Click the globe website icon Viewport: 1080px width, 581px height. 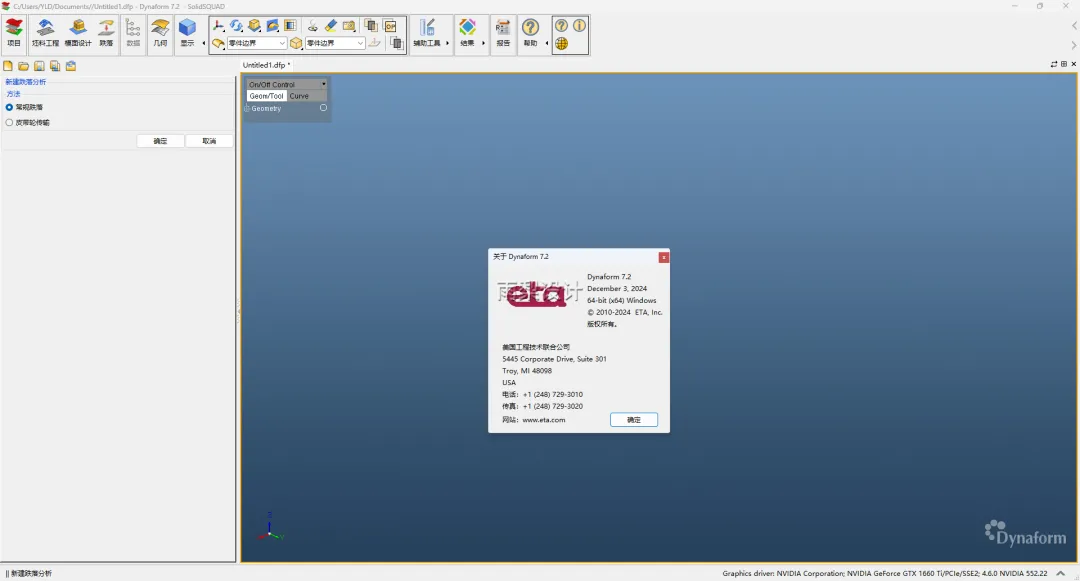pyautogui.click(x=561, y=43)
